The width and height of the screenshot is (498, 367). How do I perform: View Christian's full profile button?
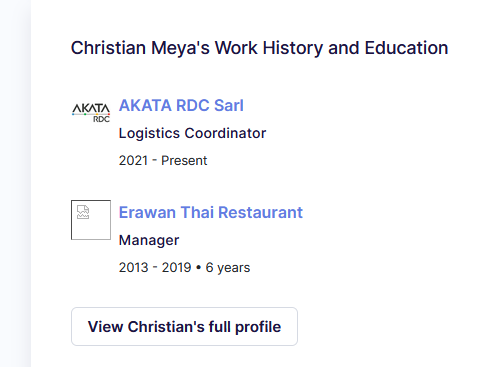[184, 326]
